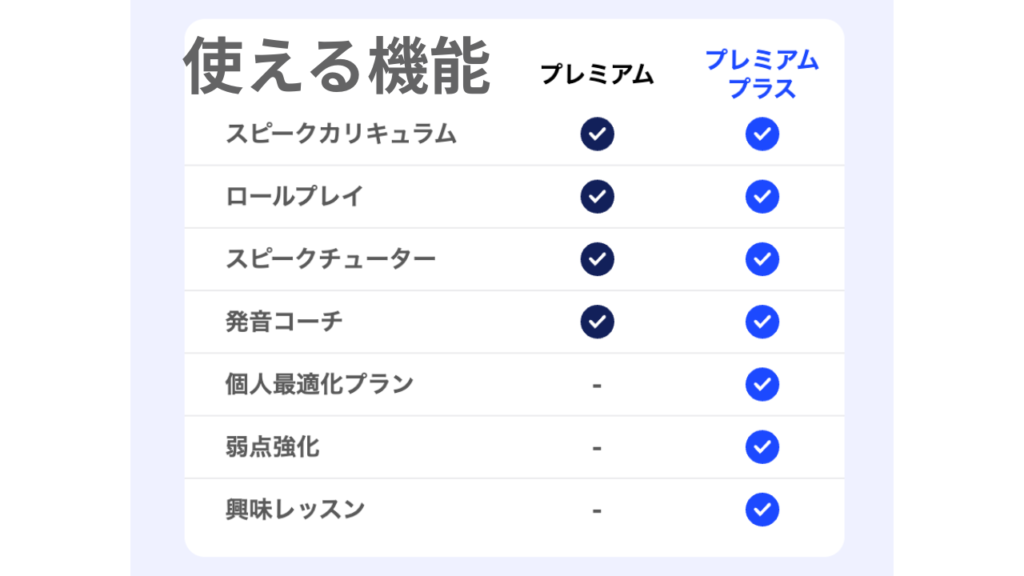
Task: Click Premium checkmark for スピークカリキュラム
Action: 597,134
